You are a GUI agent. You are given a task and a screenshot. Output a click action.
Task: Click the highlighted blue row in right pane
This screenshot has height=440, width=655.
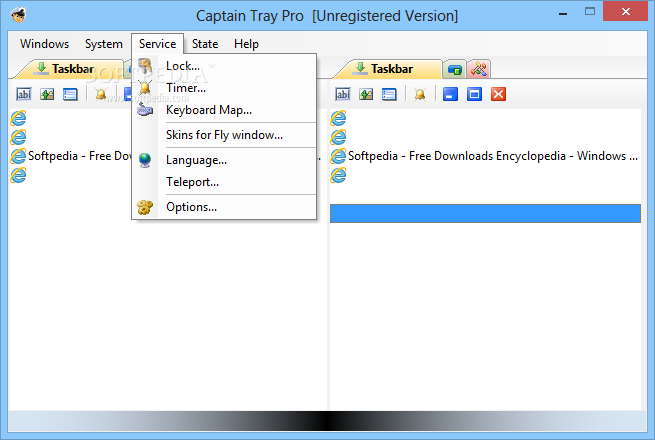click(485, 214)
